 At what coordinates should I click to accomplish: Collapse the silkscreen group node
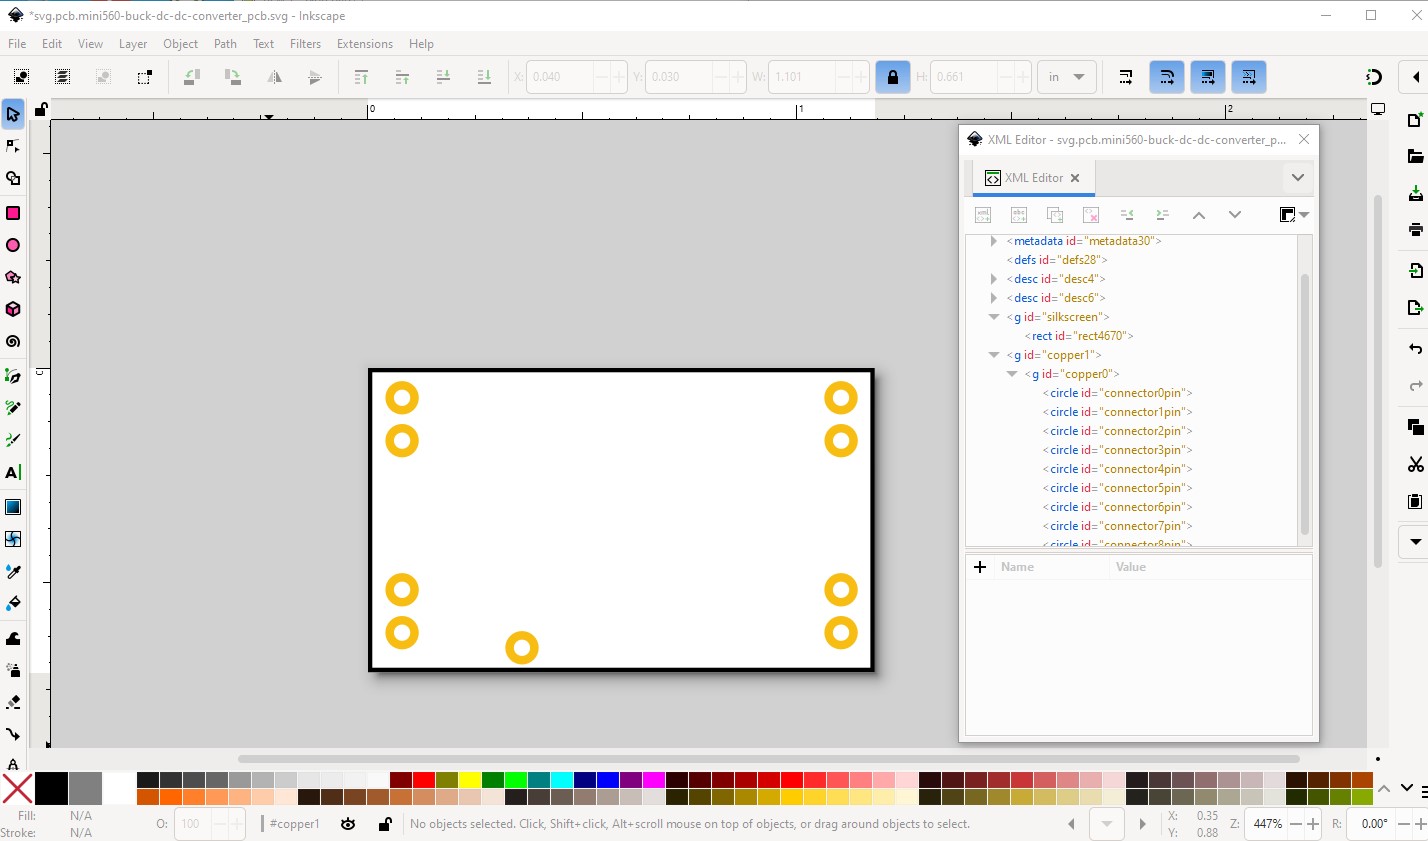coord(994,317)
